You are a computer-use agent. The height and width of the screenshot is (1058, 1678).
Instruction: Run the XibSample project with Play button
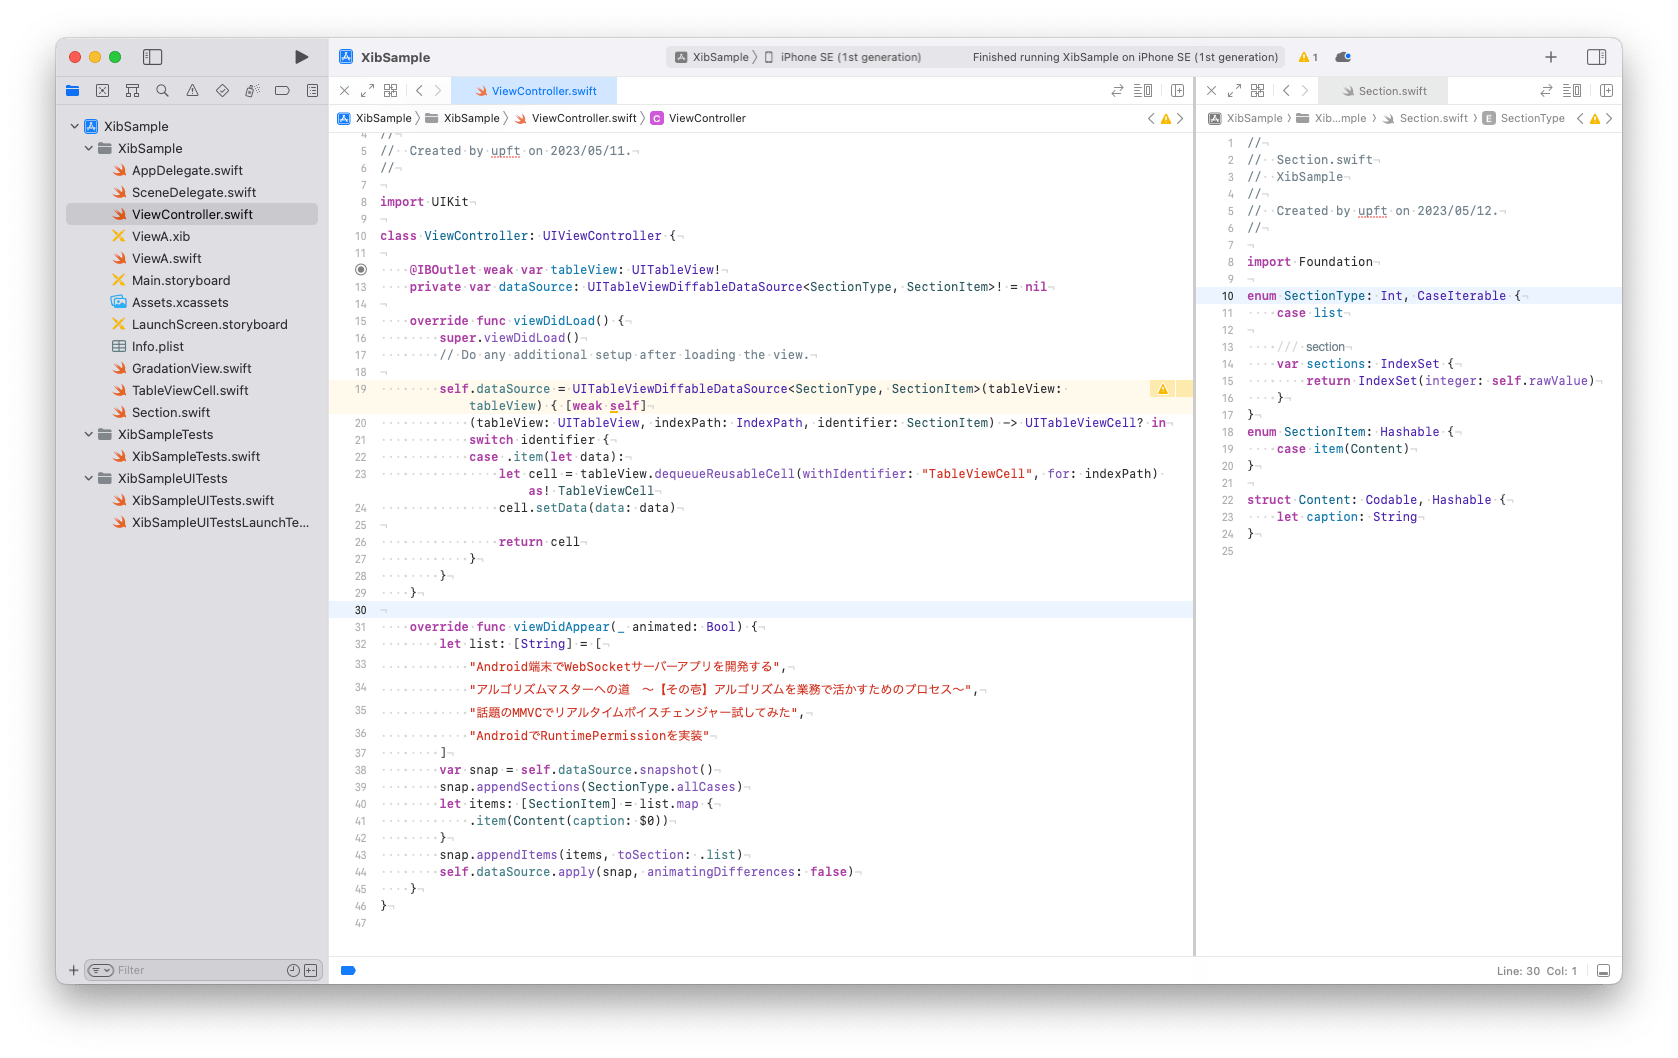pyautogui.click(x=301, y=57)
